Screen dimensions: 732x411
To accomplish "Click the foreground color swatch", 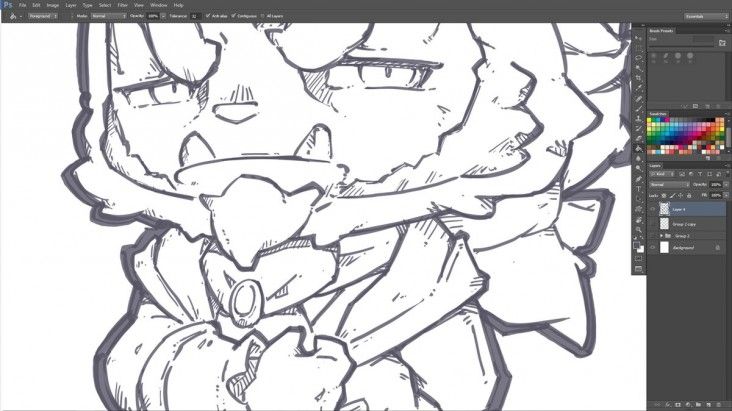I will point(636,245).
